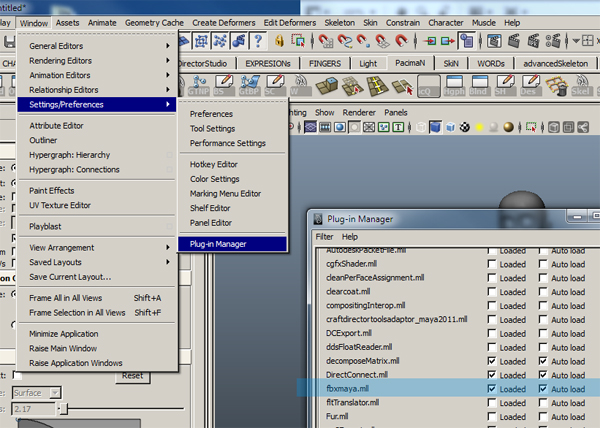Click the Insert Edge Loop shelf icon
600x428 pixels.
378,86
